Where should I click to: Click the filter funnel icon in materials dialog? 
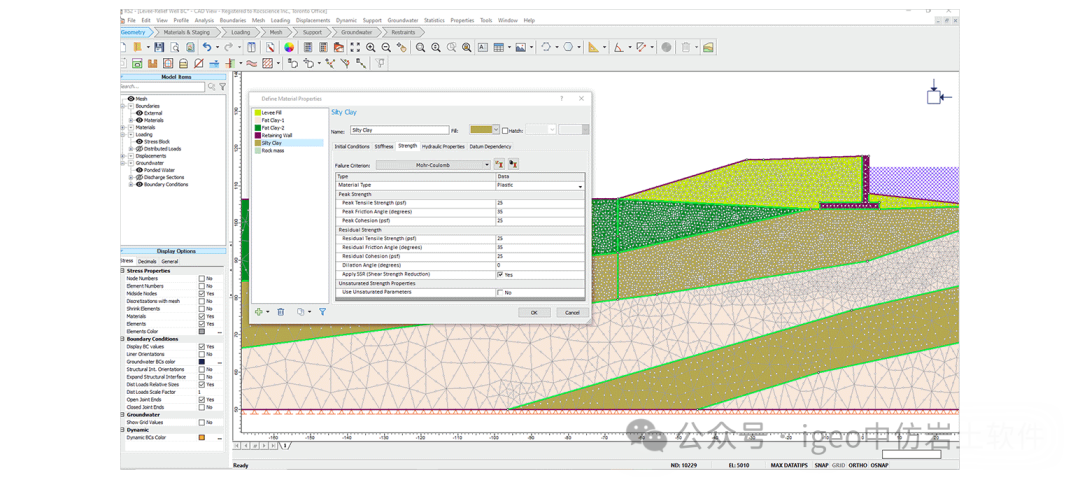pyautogui.click(x=323, y=312)
